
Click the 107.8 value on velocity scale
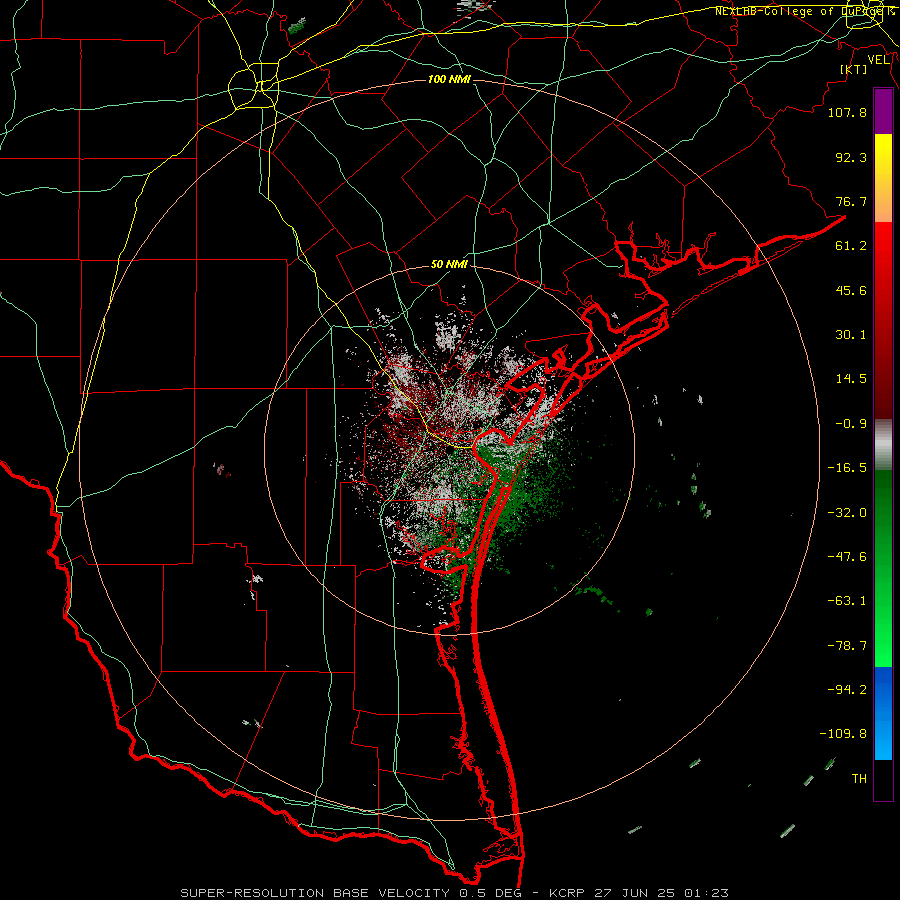(847, 112)
